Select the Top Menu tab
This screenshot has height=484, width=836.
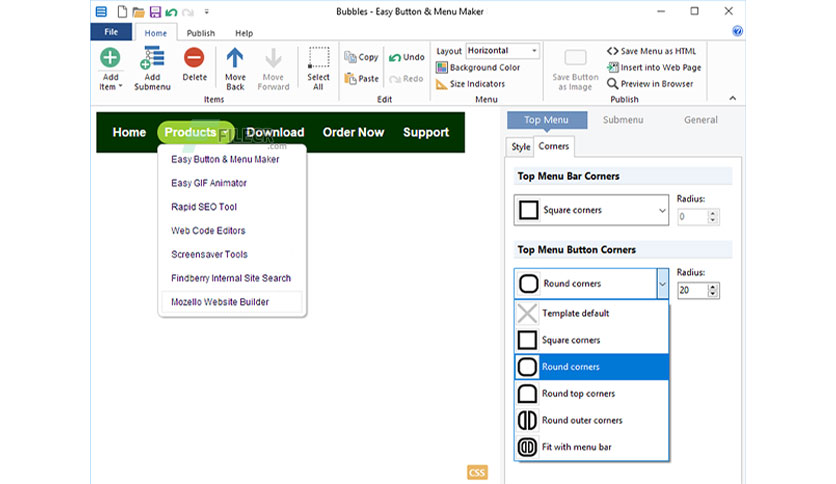pos(546,120)
